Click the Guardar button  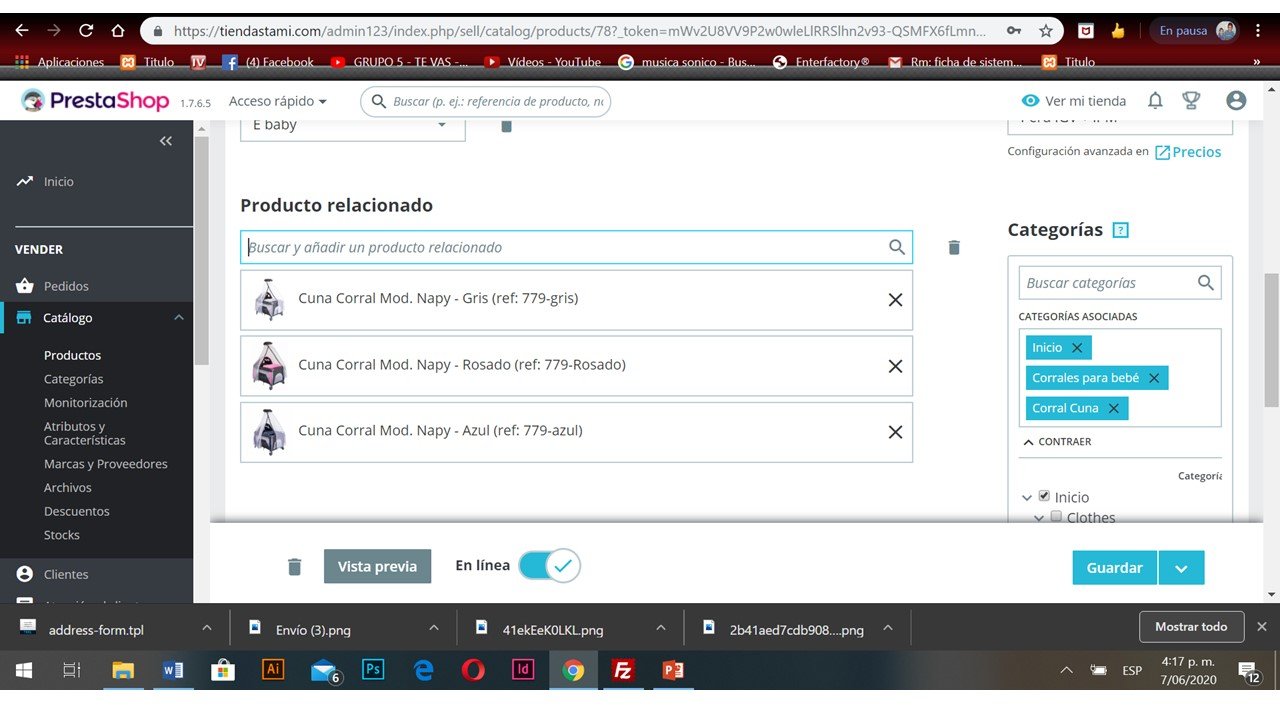click(1115, 568)
